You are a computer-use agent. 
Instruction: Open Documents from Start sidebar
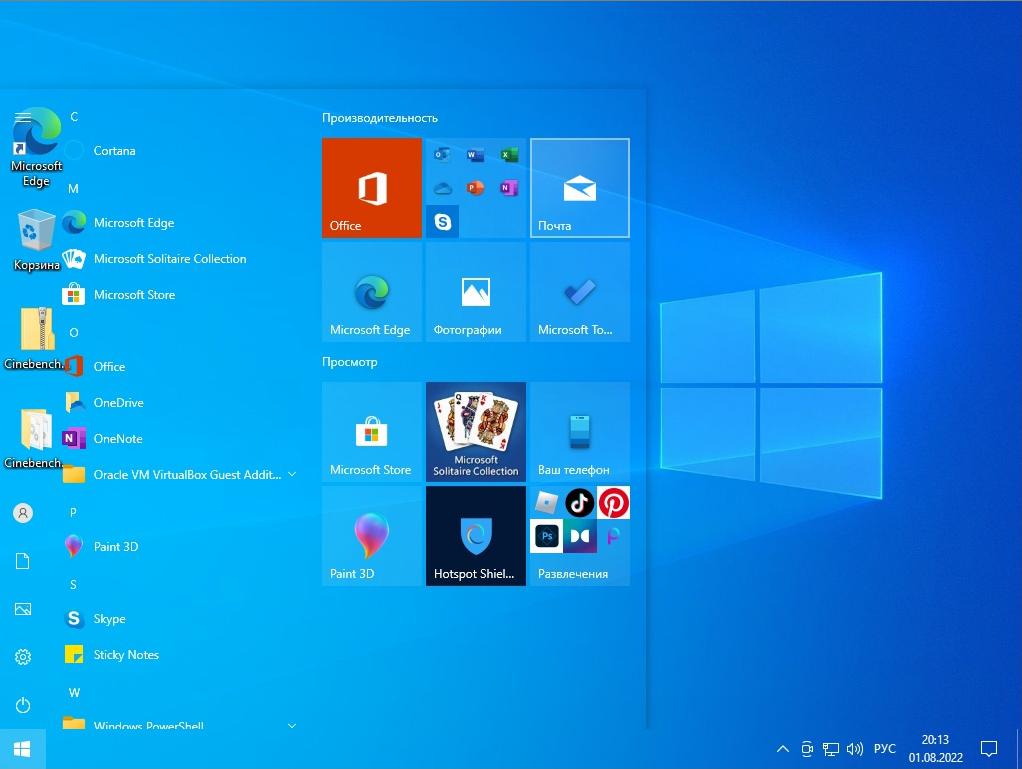[x=23, y=561]
